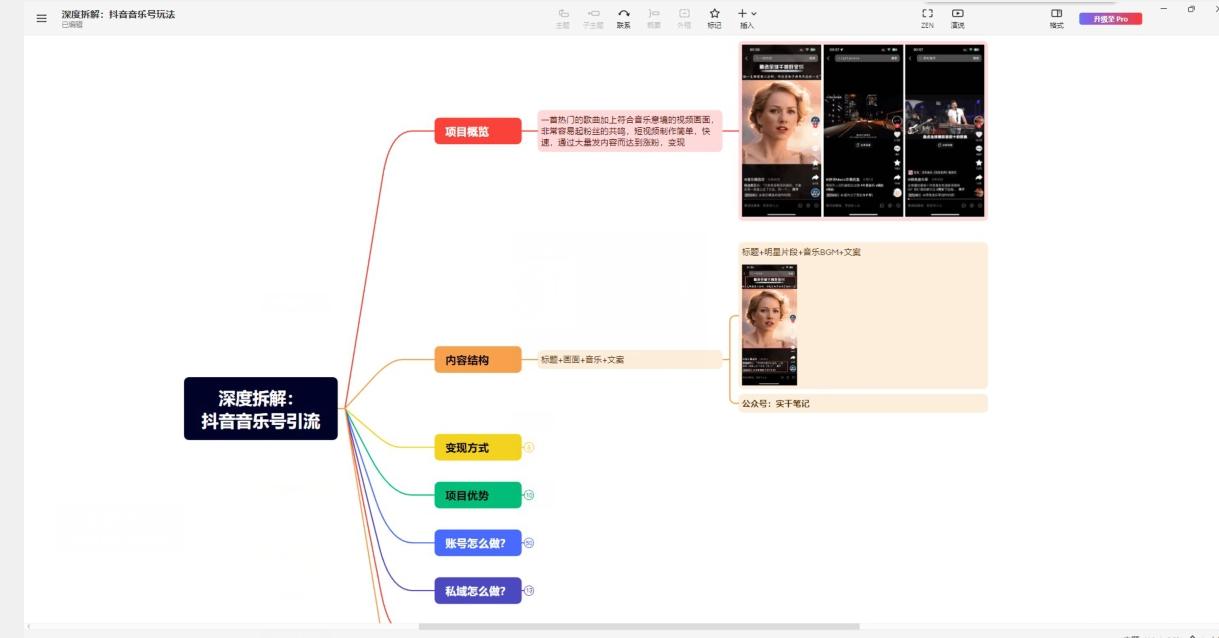Click the phone screenshot image near 项目概览
Image resolution: width=1219 pixels, height=638 pixels.
click(x=860, y=130)
